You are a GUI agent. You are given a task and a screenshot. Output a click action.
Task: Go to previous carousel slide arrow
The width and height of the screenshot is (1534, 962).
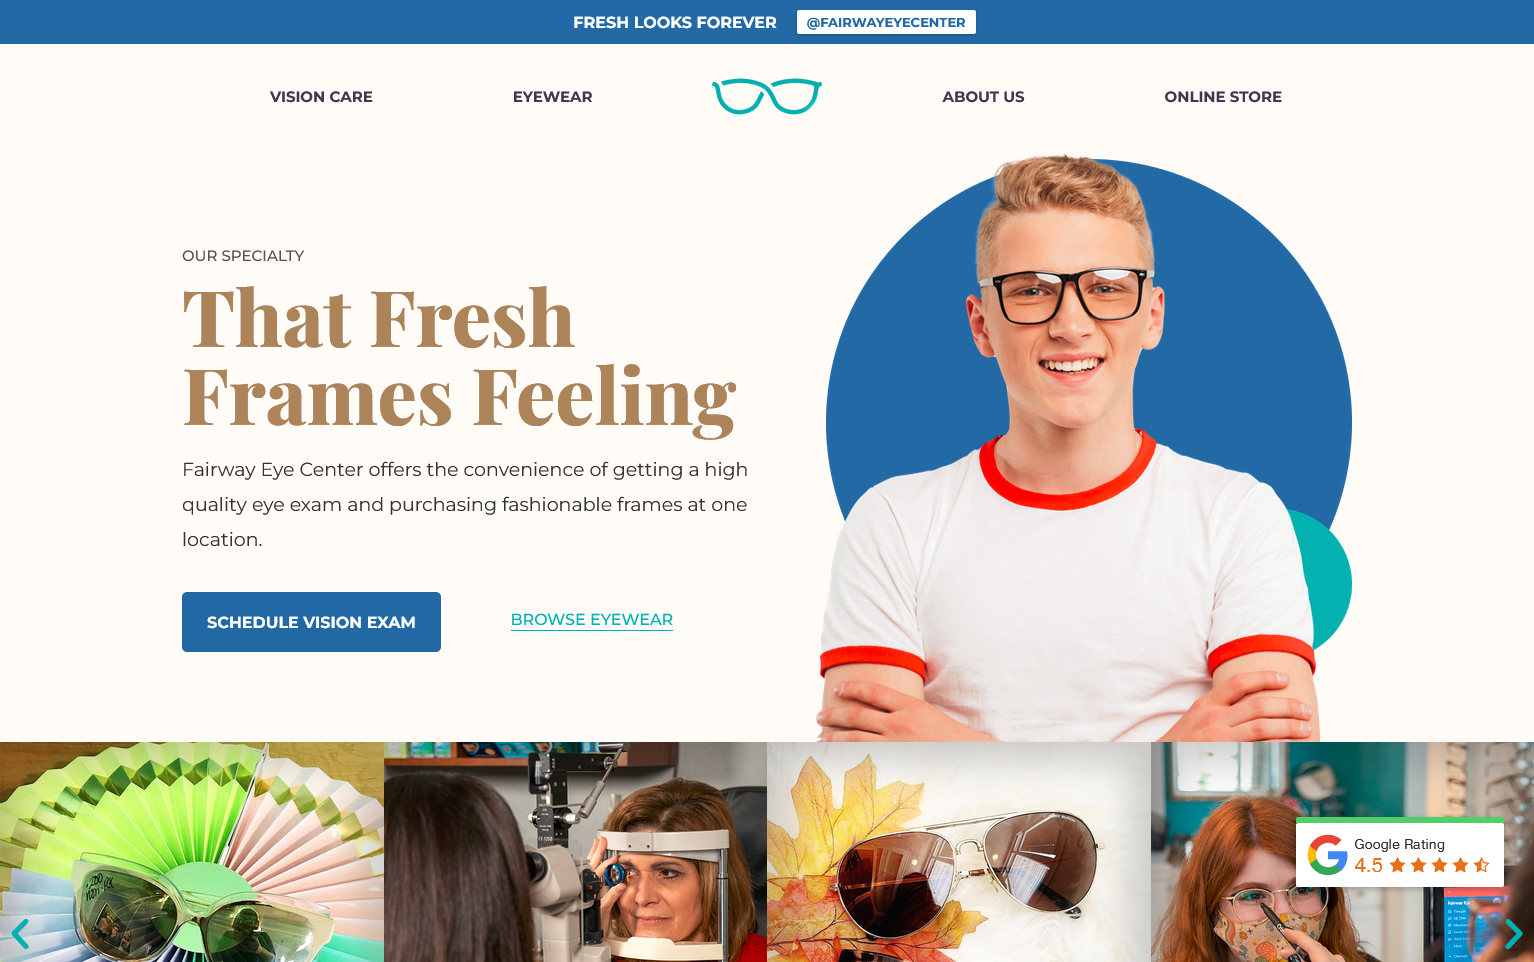pos(20,934)
